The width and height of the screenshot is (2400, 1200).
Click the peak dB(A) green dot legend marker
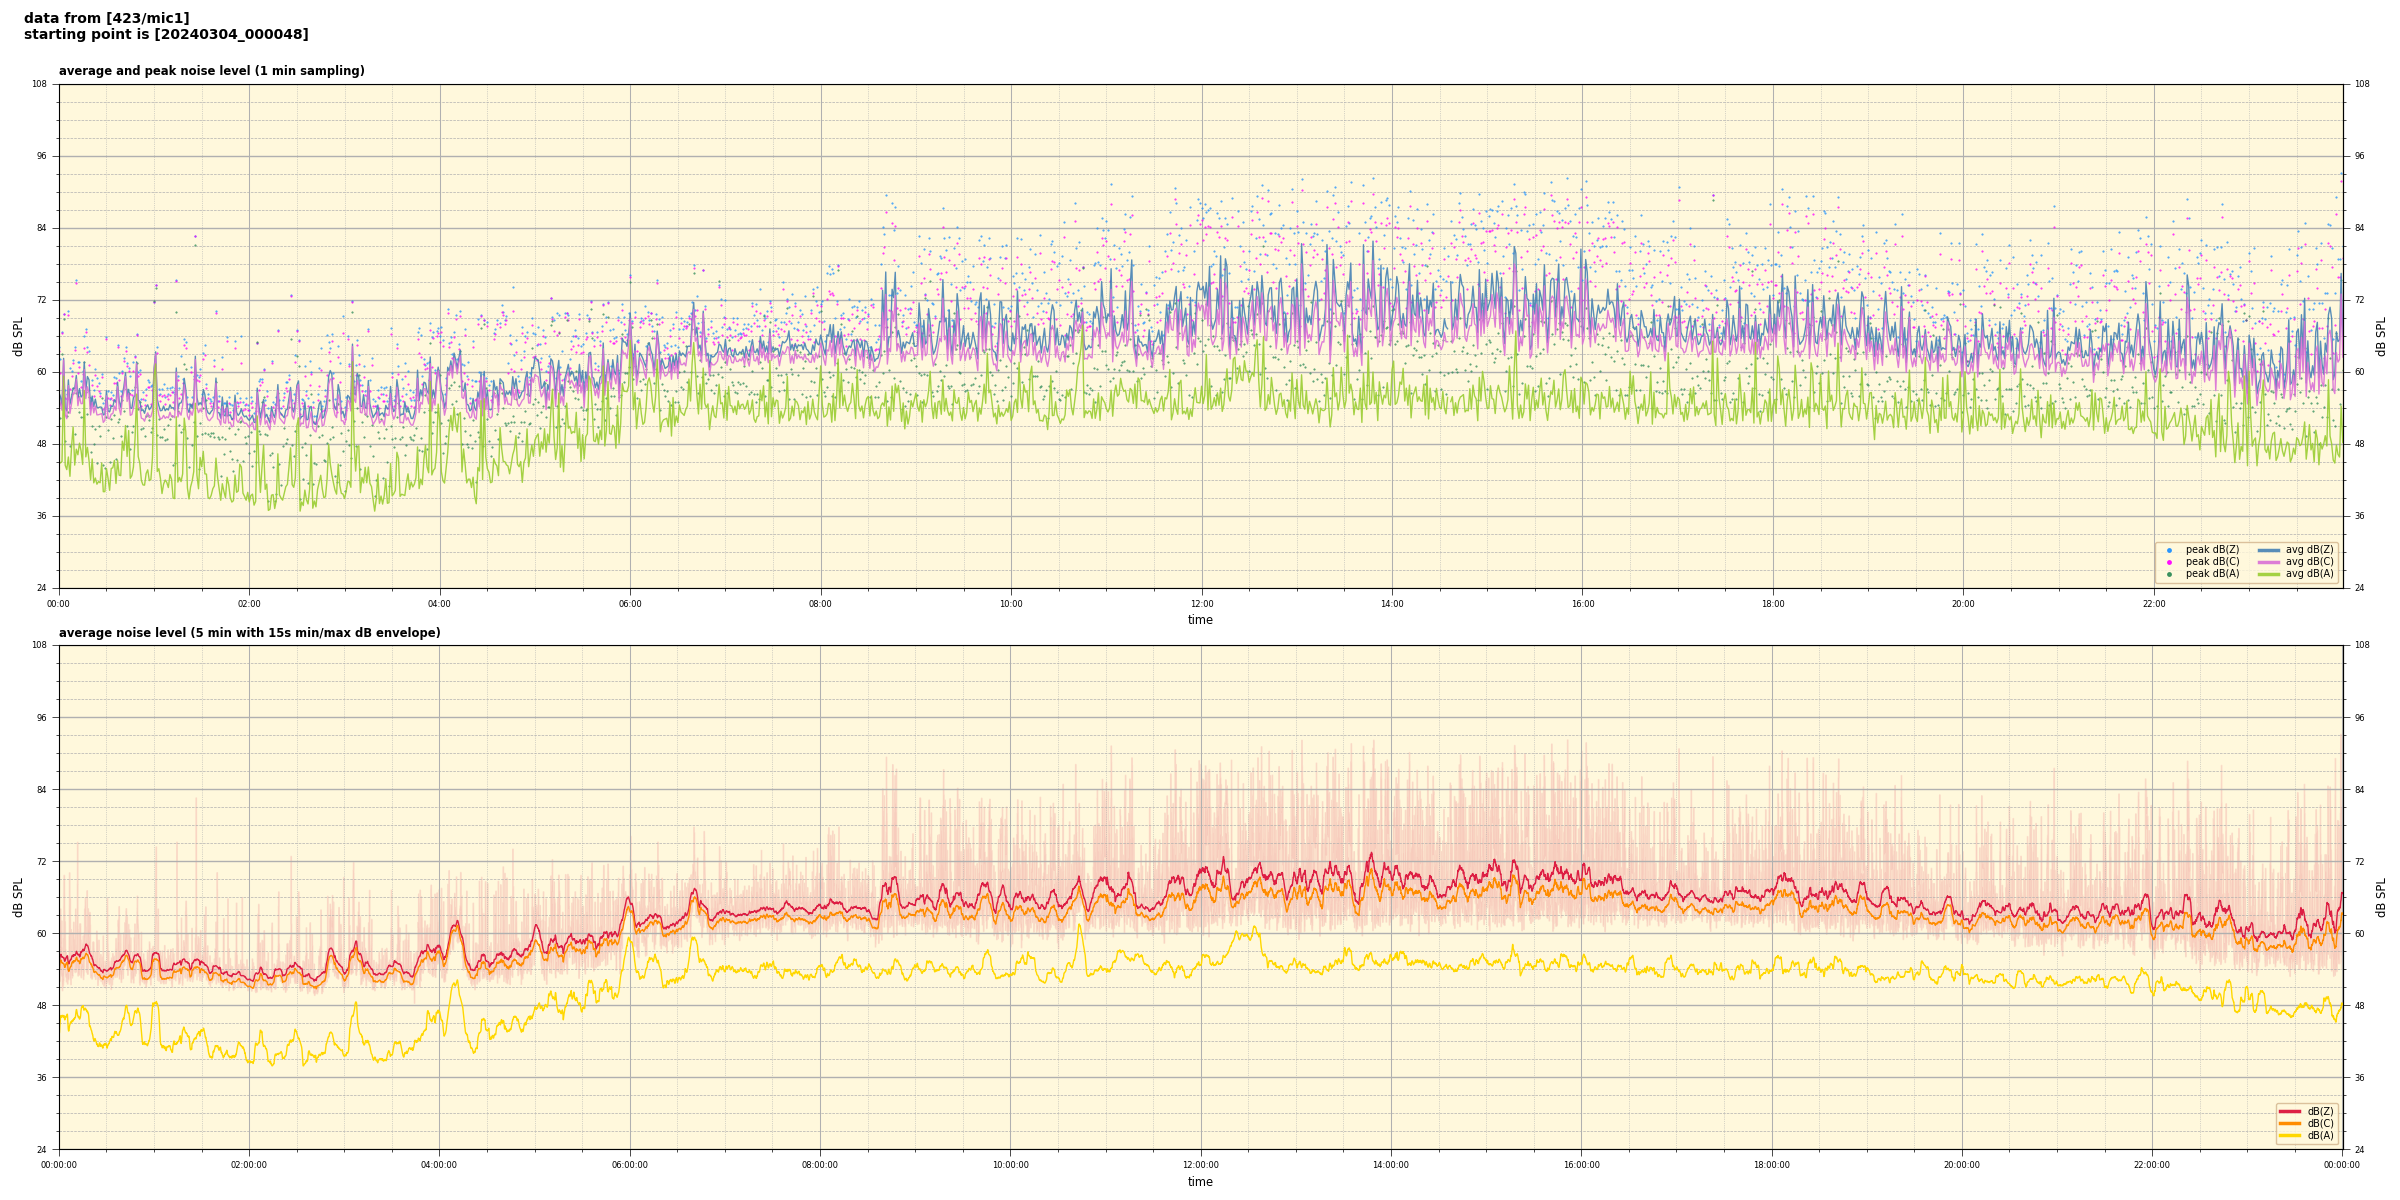coord(2169,574)
